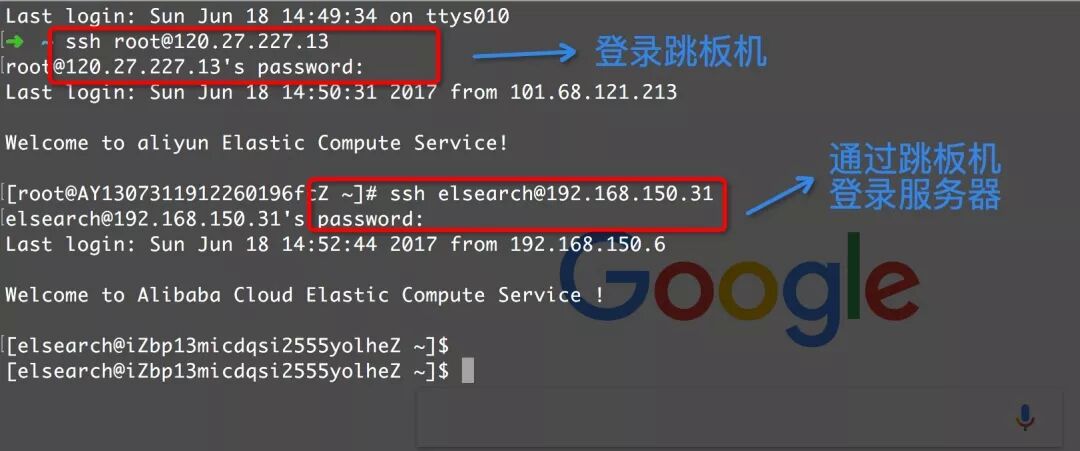This screenshot has width=1080, height=451.
Task: Click the IP address 192.168.150.6
Action: coord(588,244)
